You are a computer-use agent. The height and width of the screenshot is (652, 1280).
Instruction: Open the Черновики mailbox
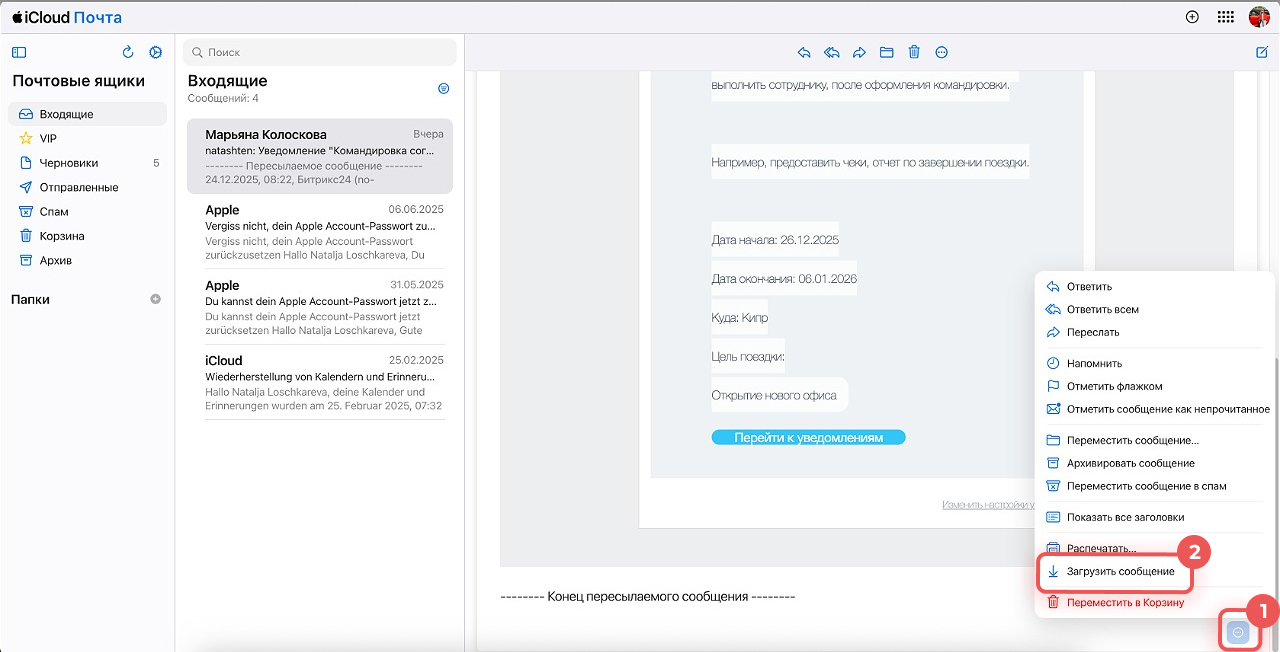coord(69,163)
